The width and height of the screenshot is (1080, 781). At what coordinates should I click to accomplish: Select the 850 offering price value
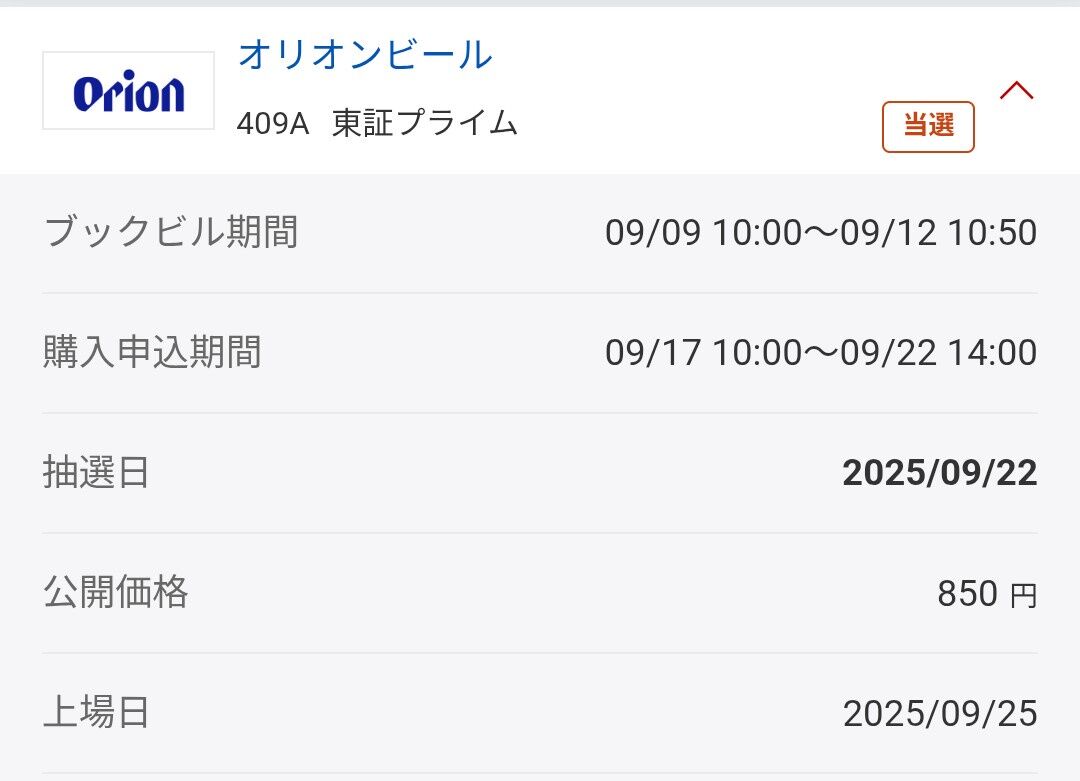(967, 594)
